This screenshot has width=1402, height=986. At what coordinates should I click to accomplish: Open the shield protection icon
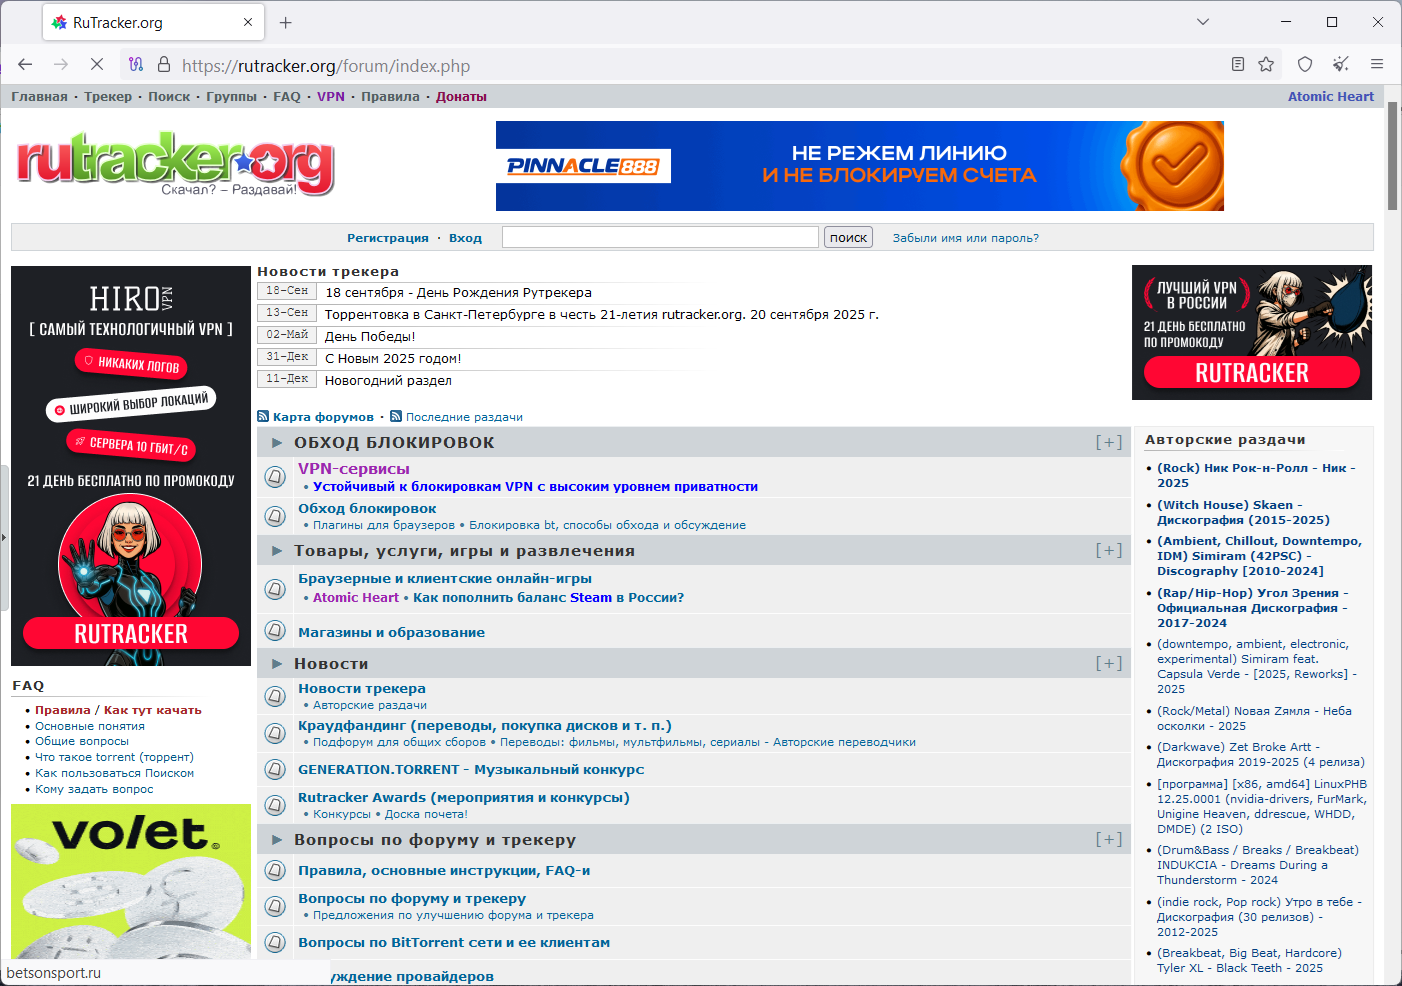point(1305,65)
